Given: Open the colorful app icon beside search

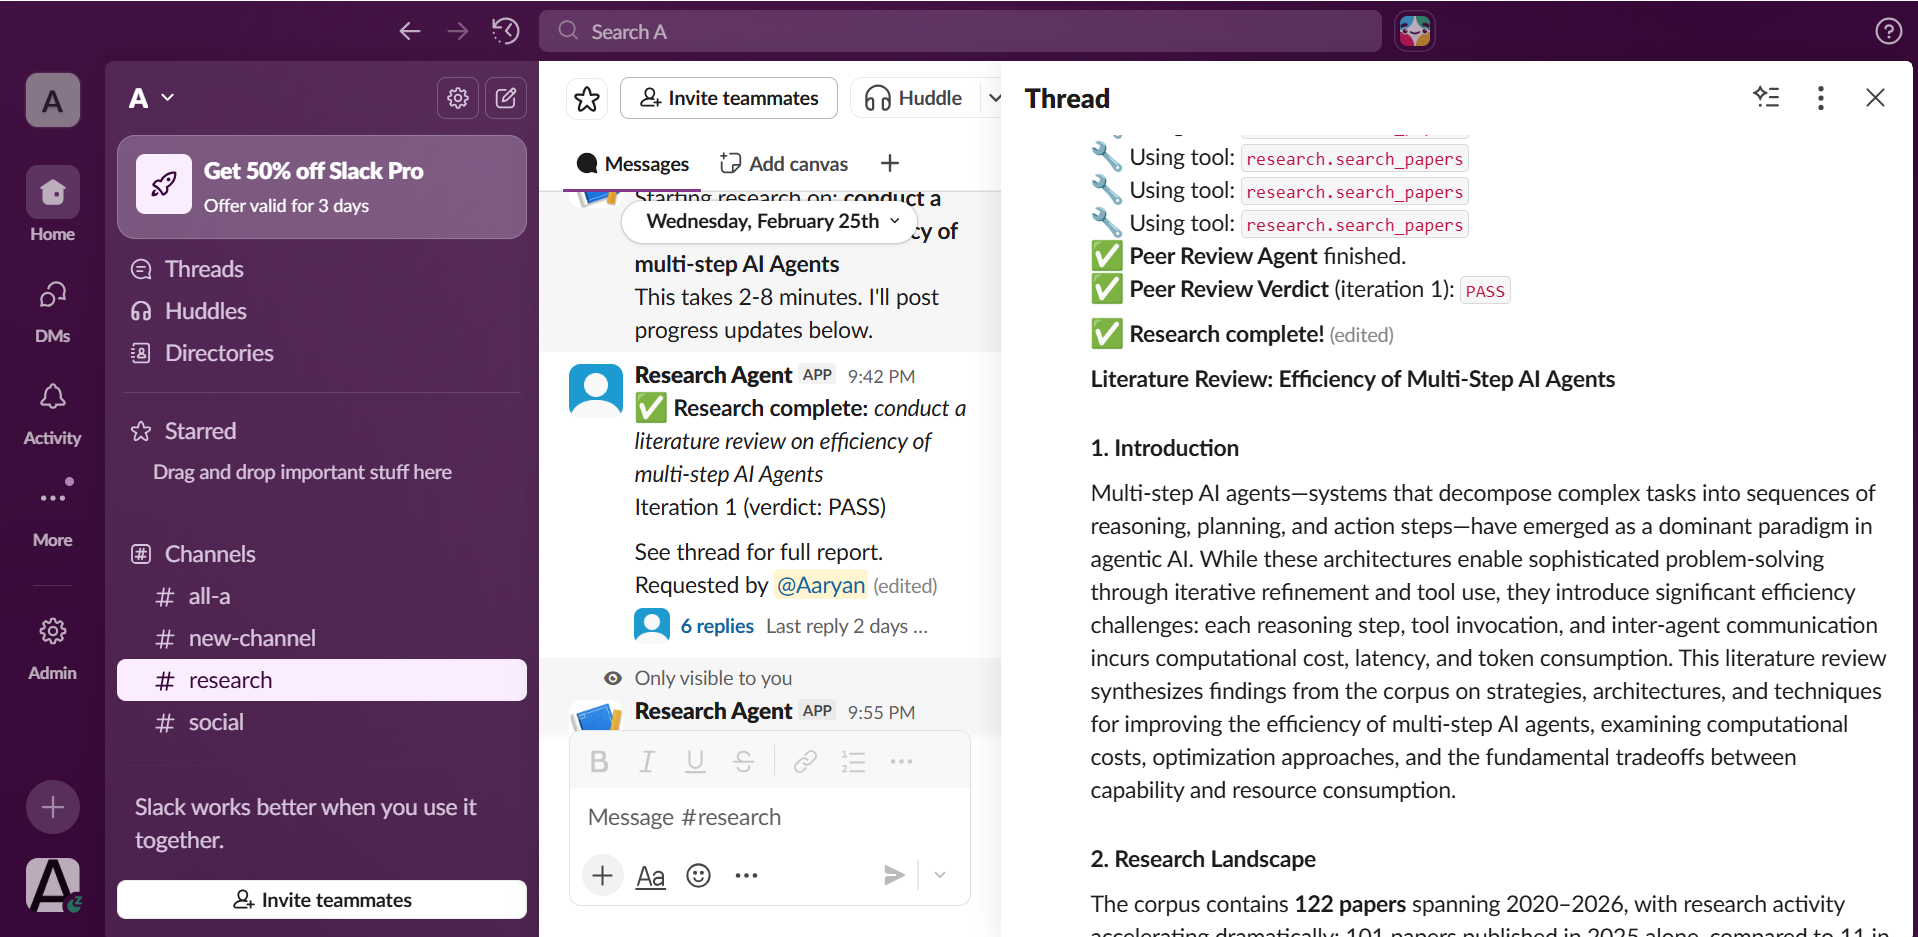Looking at the screenshot, I should coord(1414,31).
